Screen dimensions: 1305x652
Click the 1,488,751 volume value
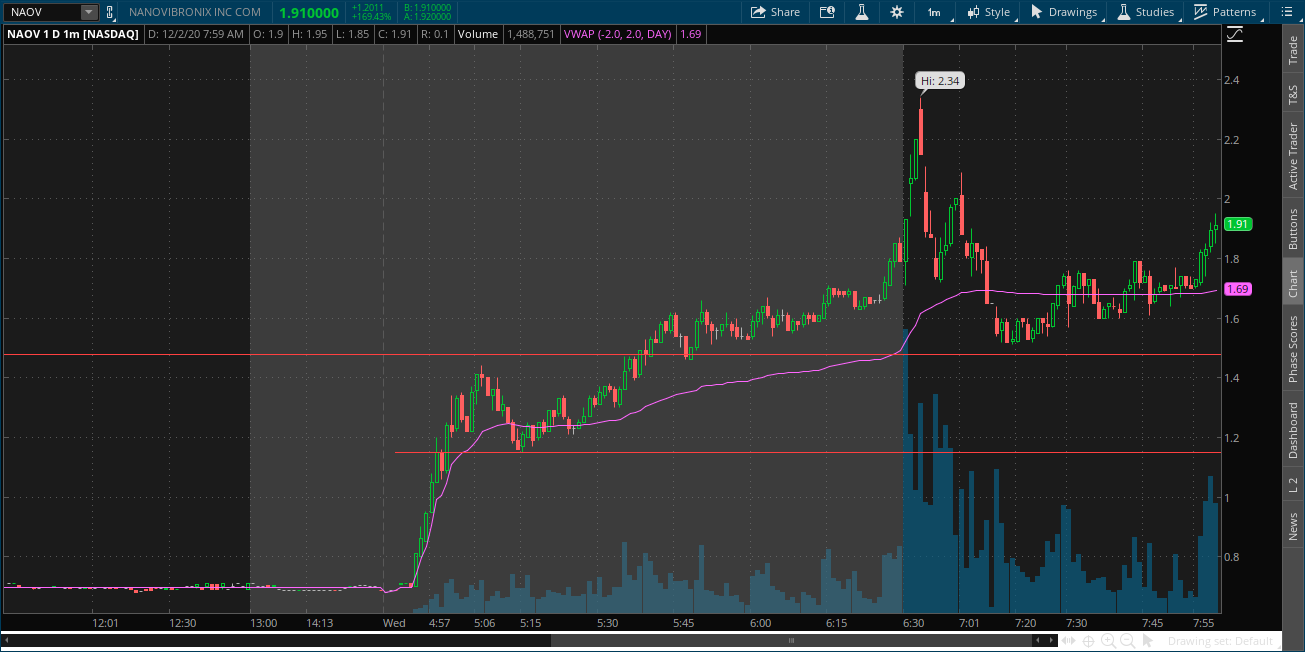click(x=531, y=34)
